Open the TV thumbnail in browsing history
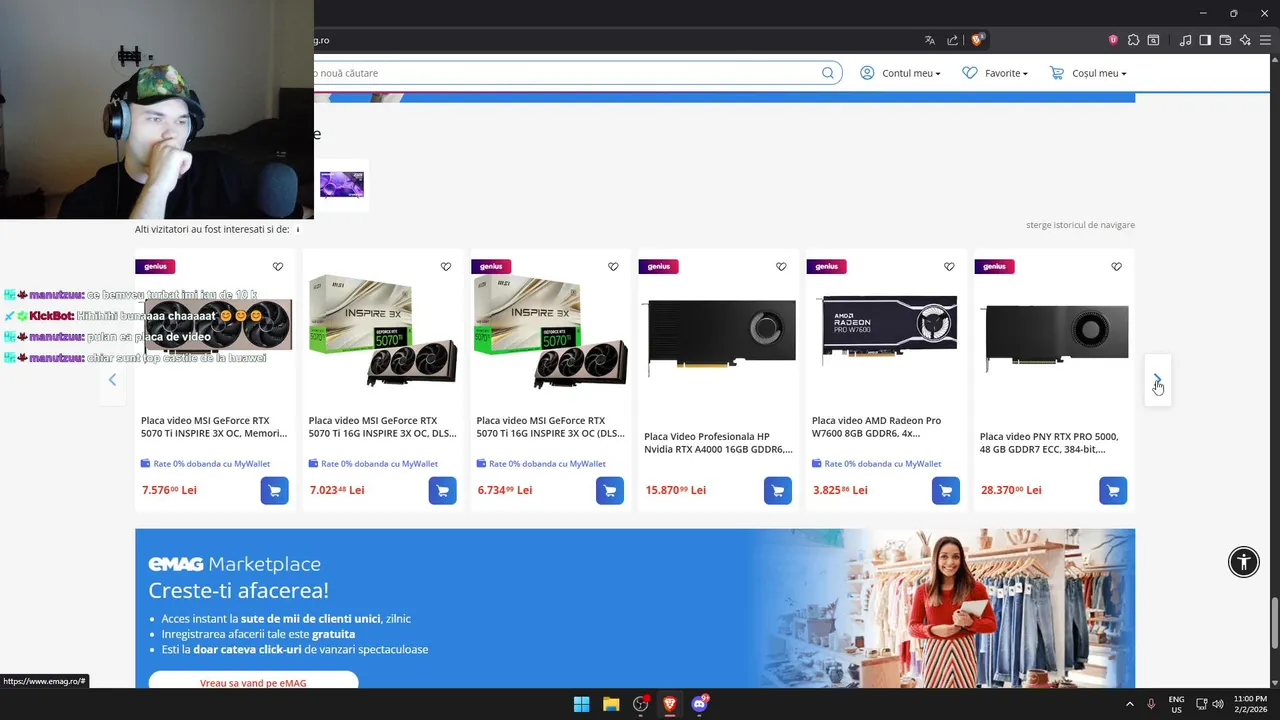The image size is (1280, 720). click(342, 185)
